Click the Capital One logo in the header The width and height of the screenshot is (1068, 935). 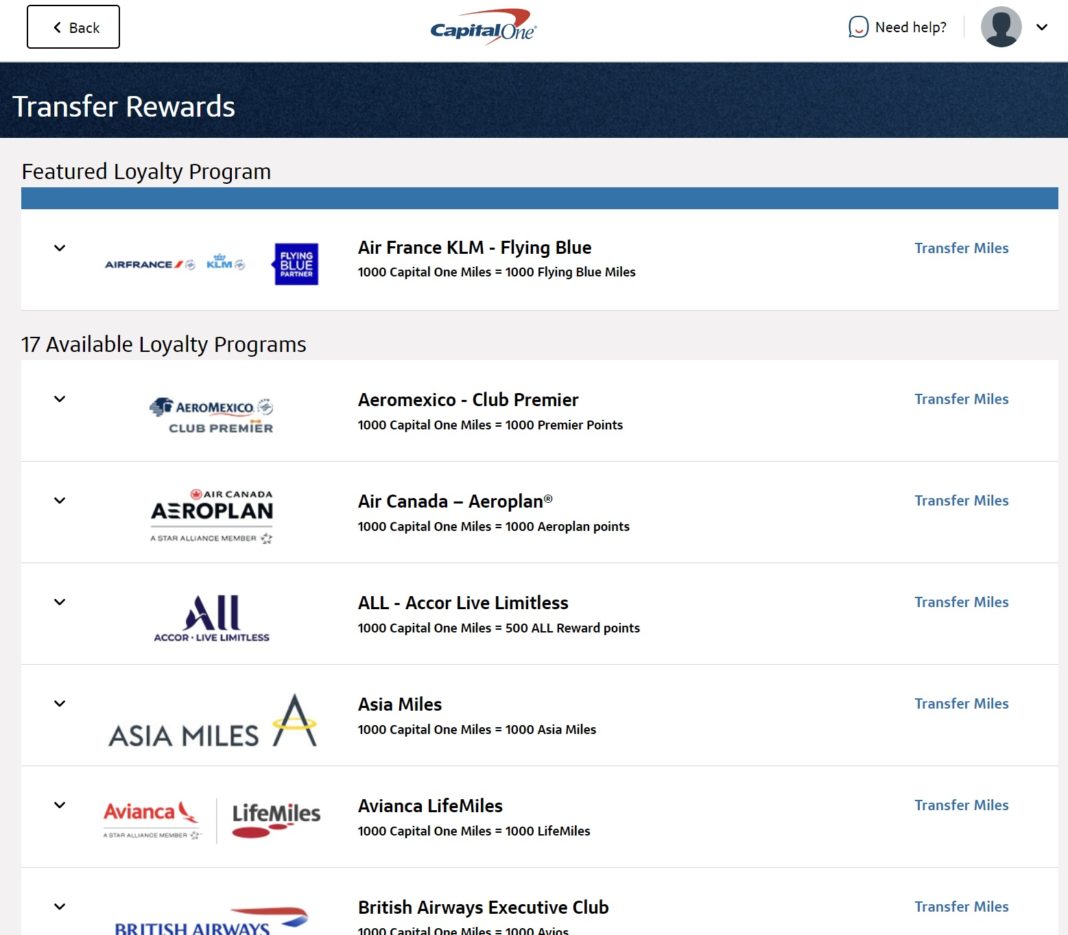pos(483,27)
